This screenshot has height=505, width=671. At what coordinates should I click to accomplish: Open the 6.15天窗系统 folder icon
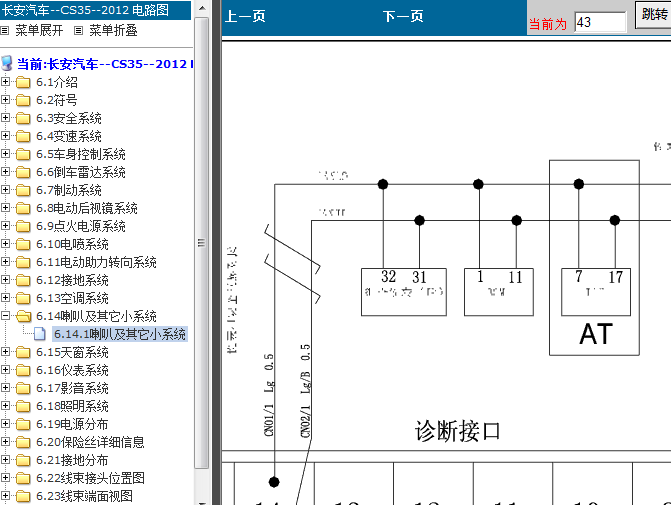coord(23,352)
